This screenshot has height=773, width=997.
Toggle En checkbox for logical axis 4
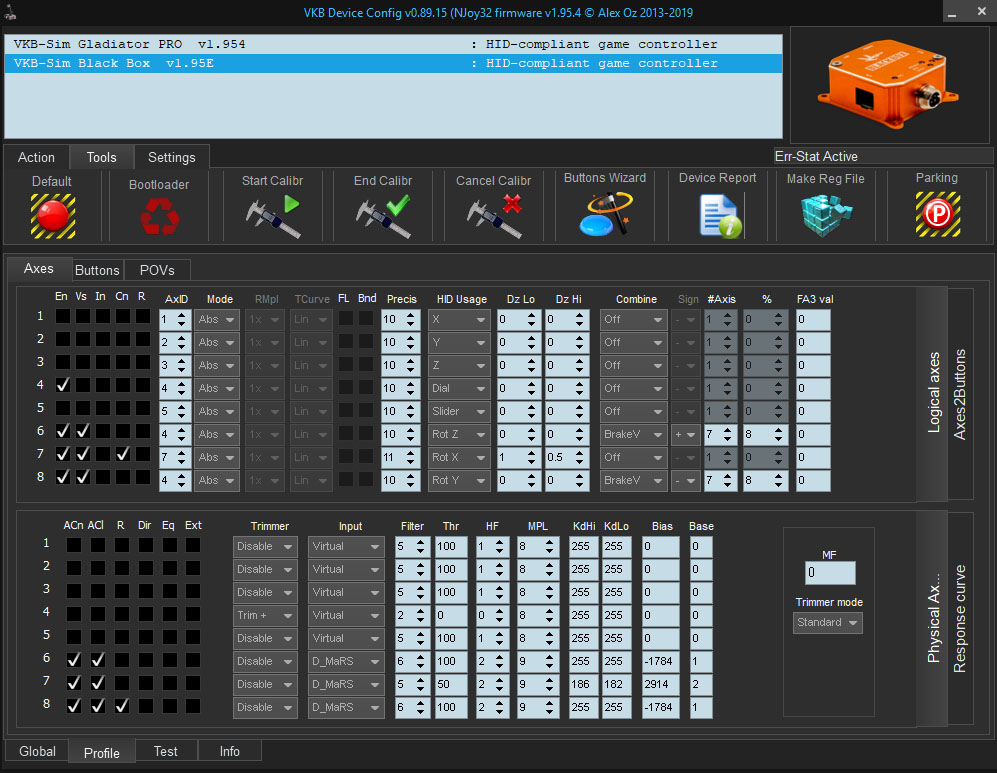pyautogui.click(x=62, y=385)
